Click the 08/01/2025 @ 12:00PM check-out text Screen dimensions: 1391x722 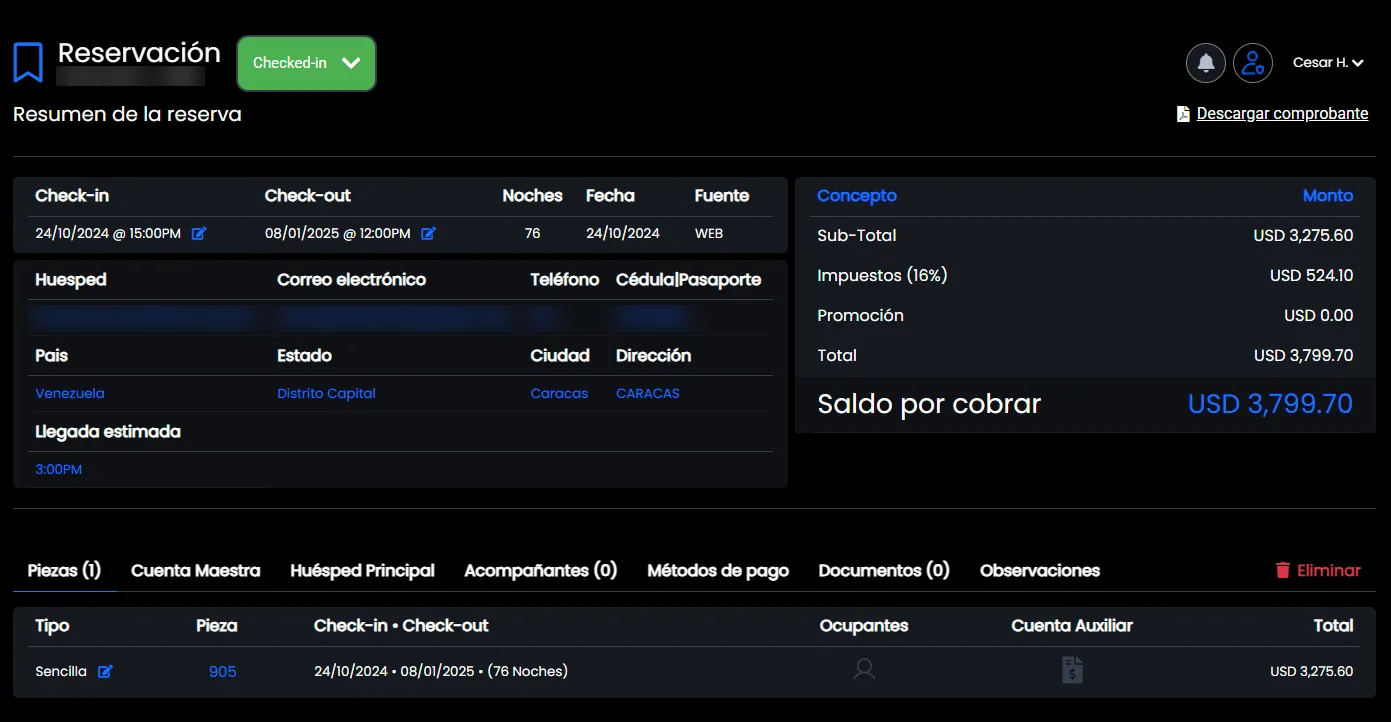[x=338, y=233]
